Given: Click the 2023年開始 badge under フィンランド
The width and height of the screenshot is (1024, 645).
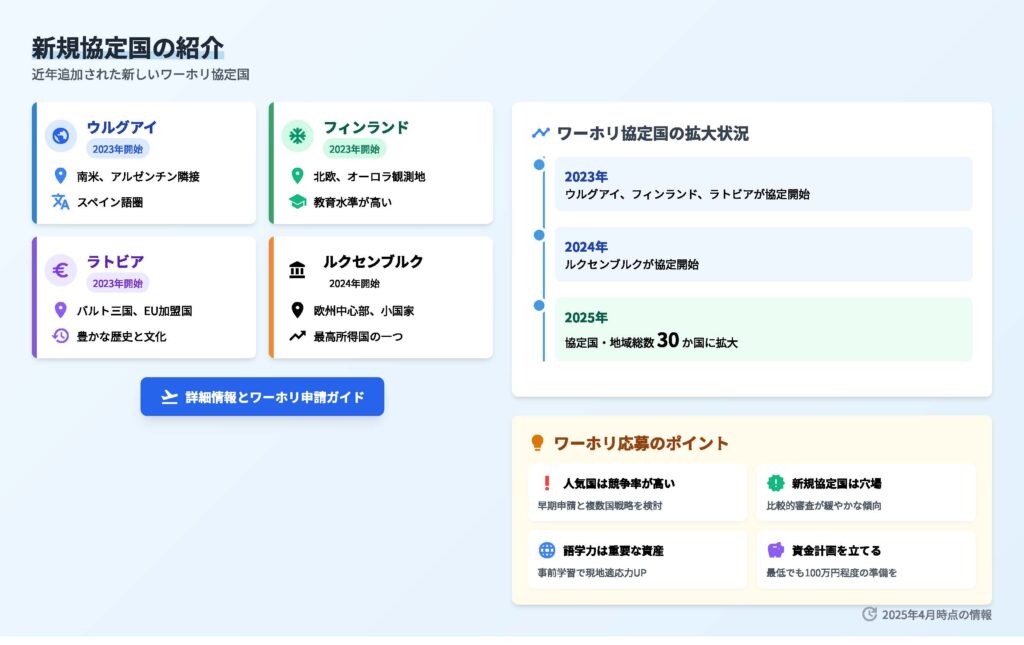Looking at the screenshot, I should 354,149.
